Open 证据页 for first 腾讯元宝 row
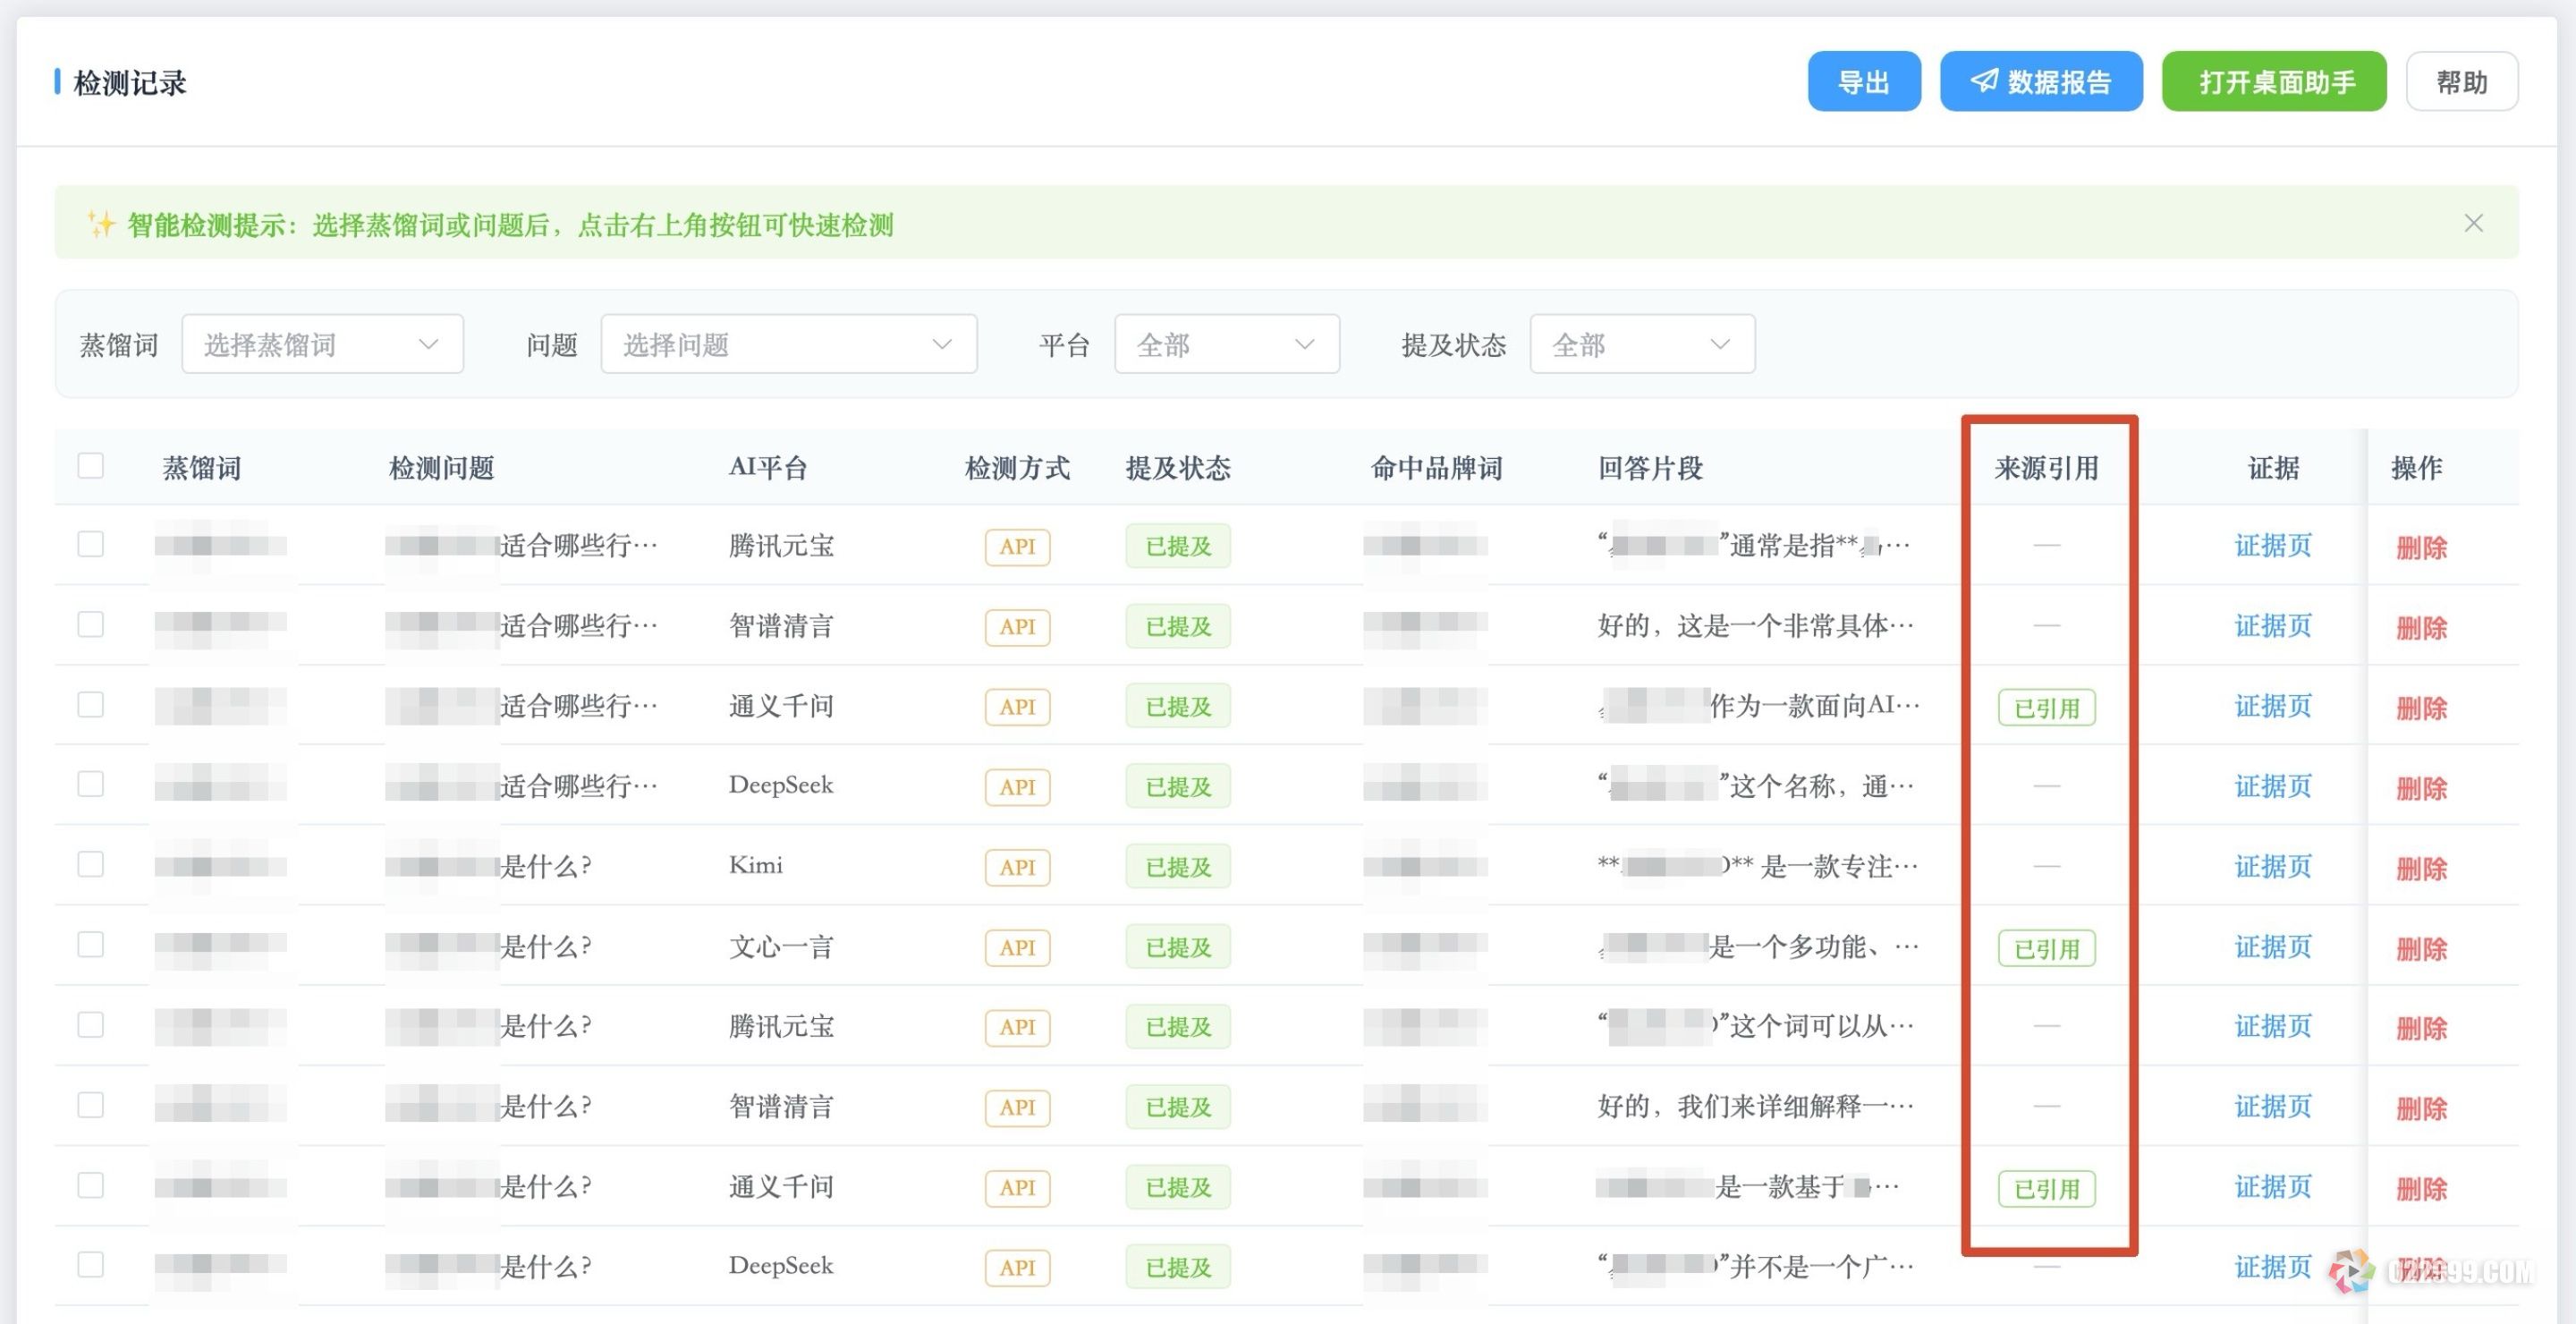The width and height of the screenshot is (2576, 1324). (x=2272, y=546)
